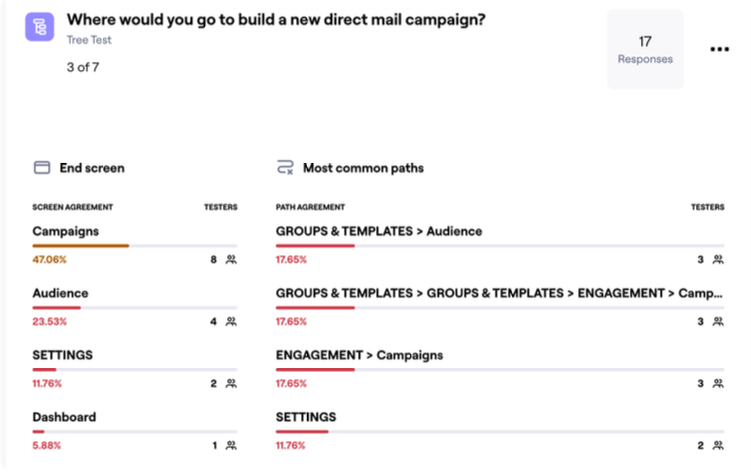This screenshot has height=472, width=751.
Task: Click testers icon in SETTINGS end screen row
Action: click(231, 384)
